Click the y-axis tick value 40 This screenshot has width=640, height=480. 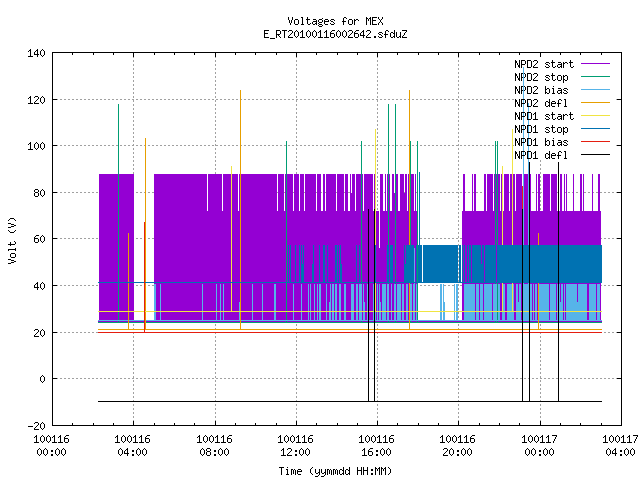40,286
